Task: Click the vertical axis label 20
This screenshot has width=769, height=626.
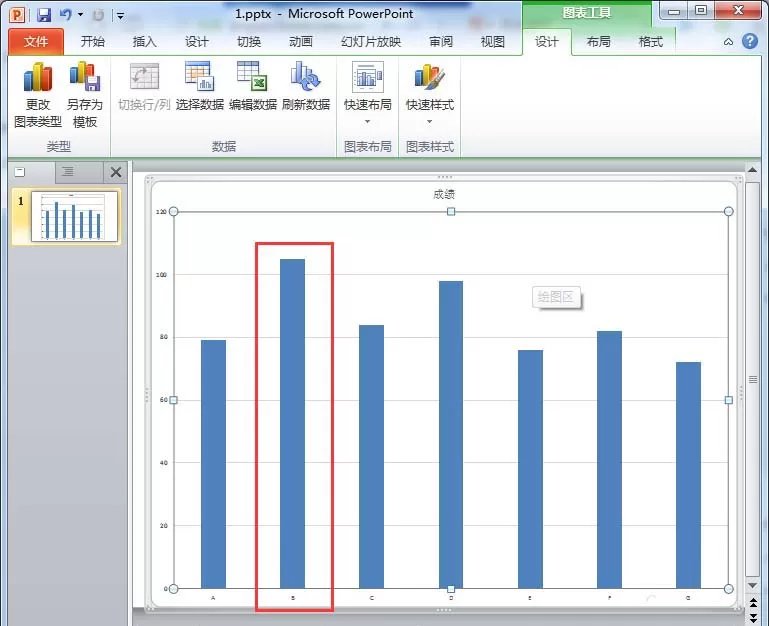Action: click(x=163, y=525)
